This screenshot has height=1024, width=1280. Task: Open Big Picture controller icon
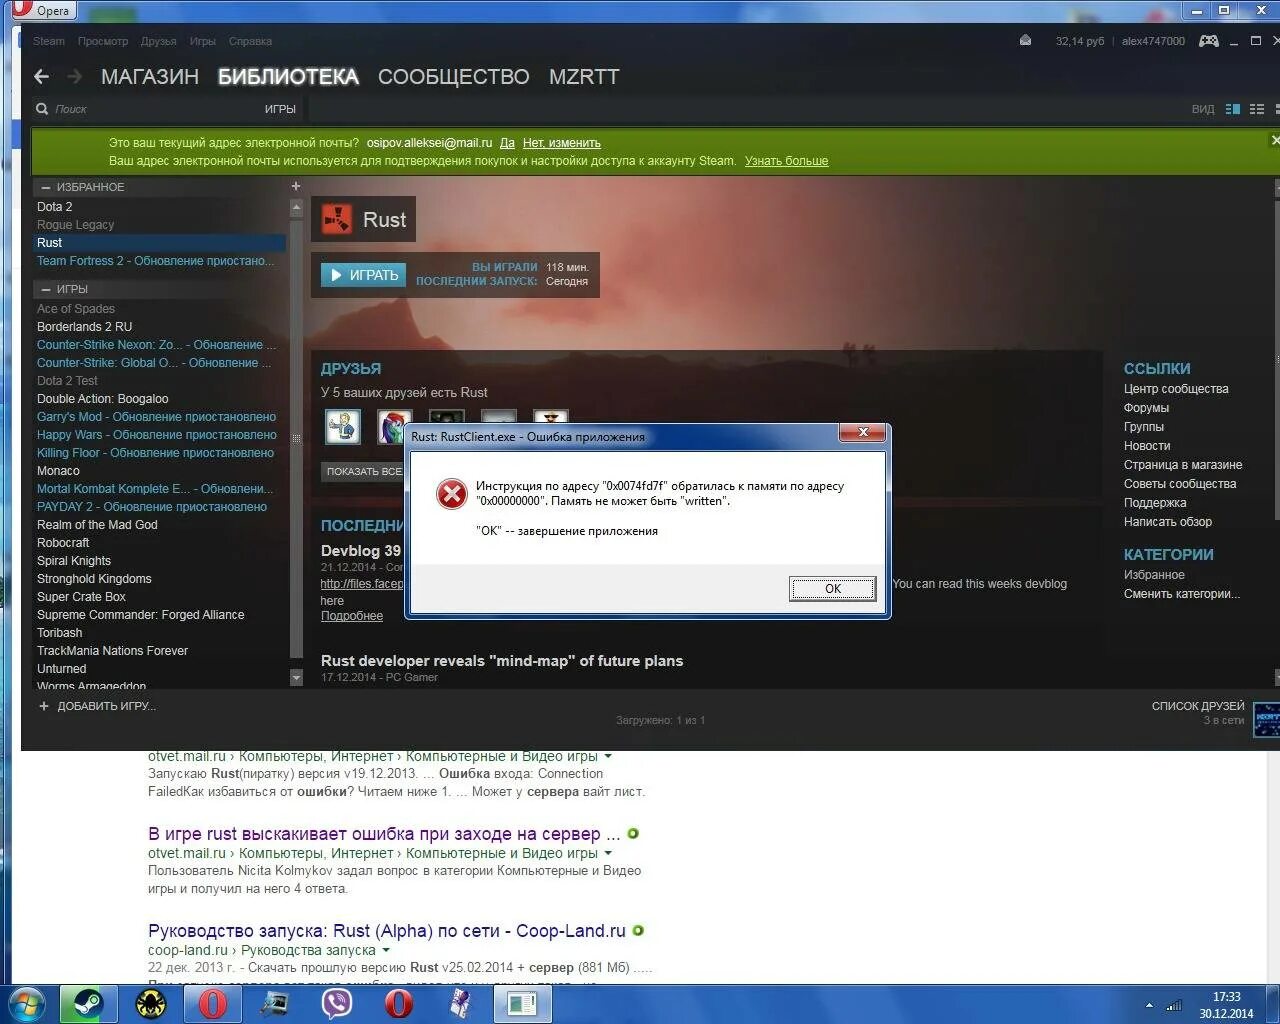[x=1209, y=41]
